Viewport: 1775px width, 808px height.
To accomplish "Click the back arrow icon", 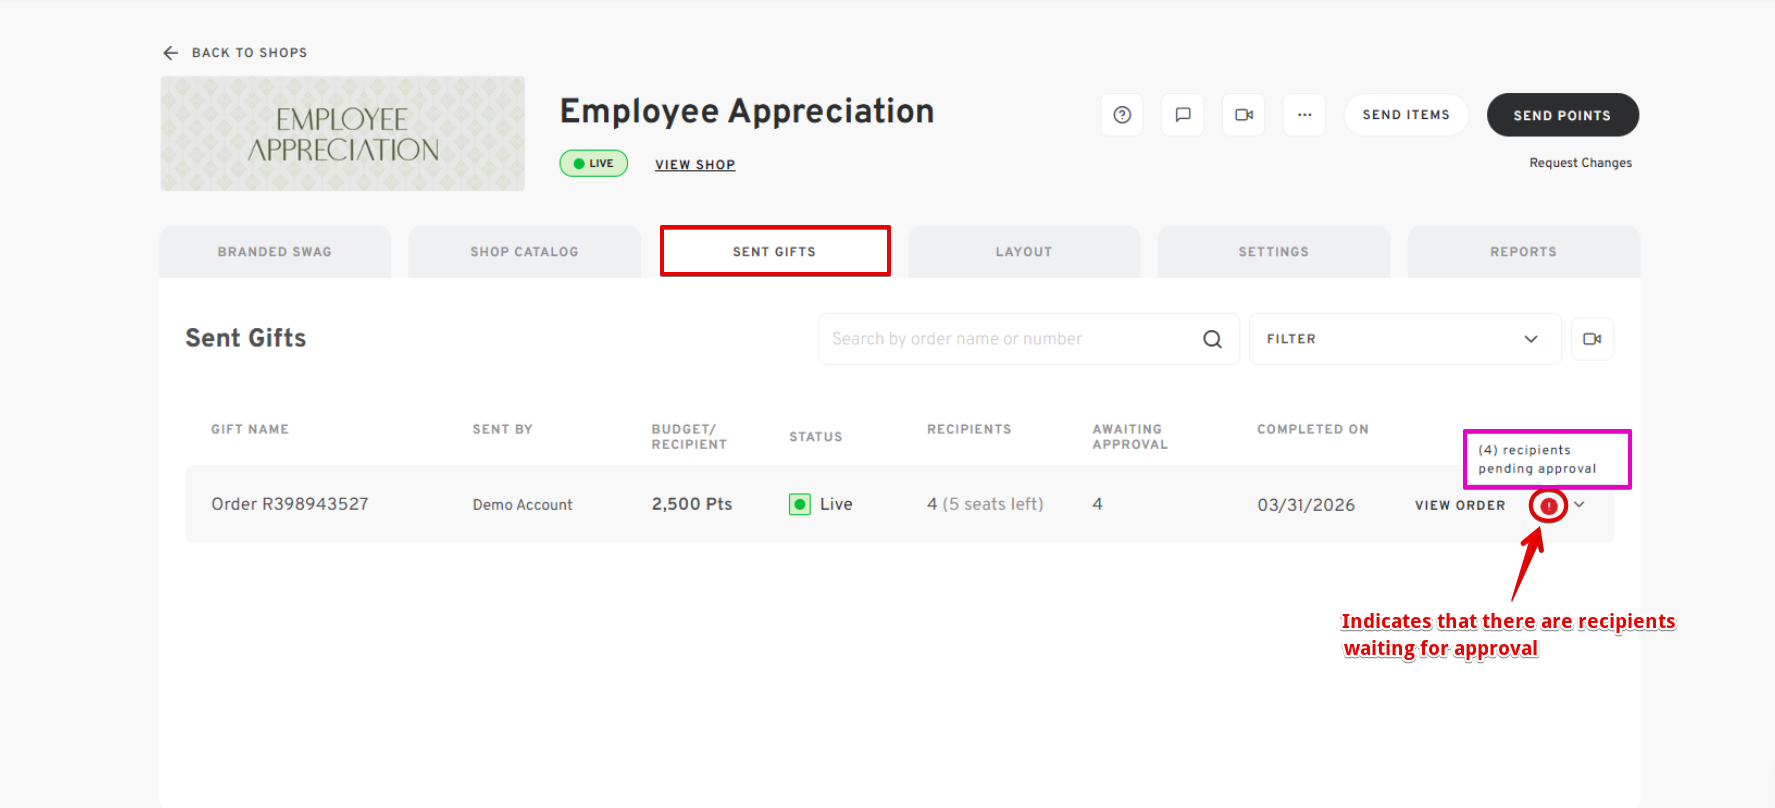I will (x=171, y=53).
